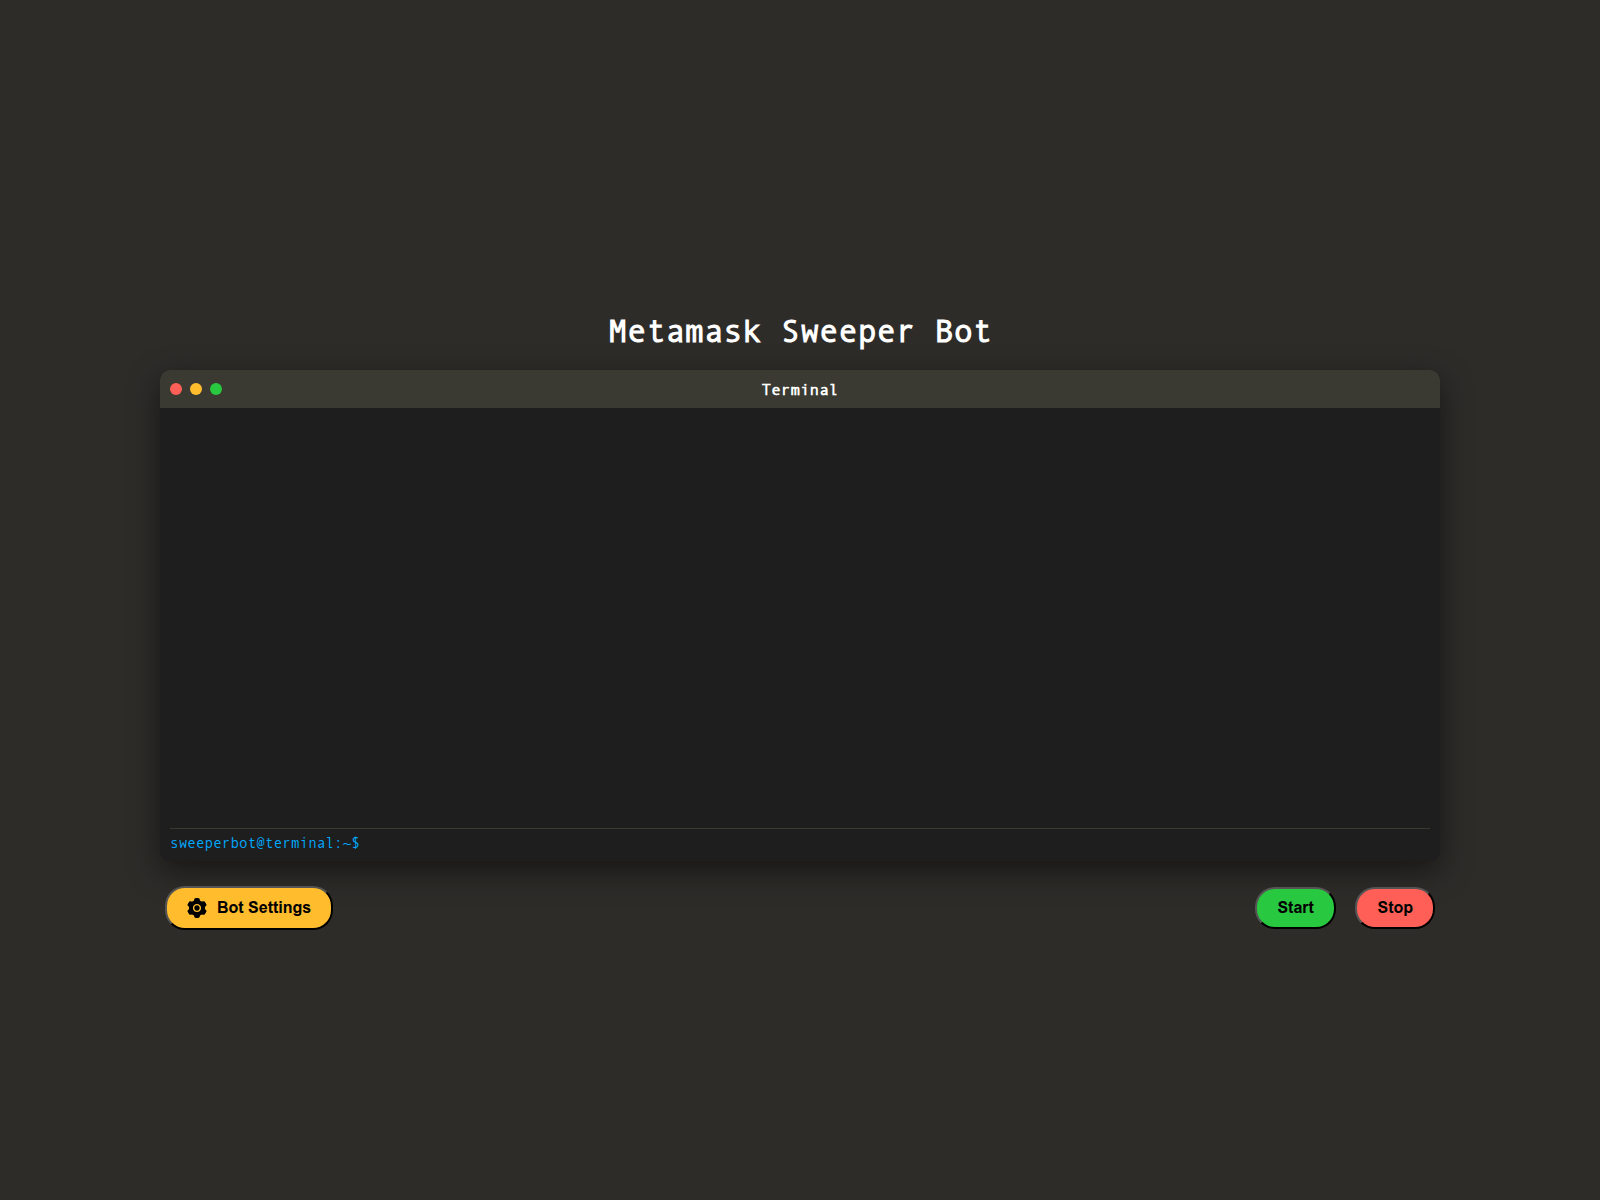Stop the sweeper bot
1600x1200 pixels.
click(1395, 908)
